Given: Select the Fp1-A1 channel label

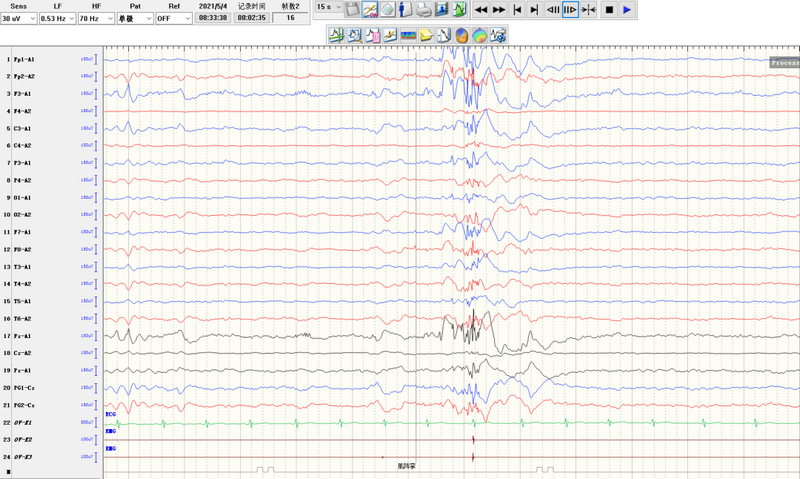Looking at the screenshot, I should 24,60.
